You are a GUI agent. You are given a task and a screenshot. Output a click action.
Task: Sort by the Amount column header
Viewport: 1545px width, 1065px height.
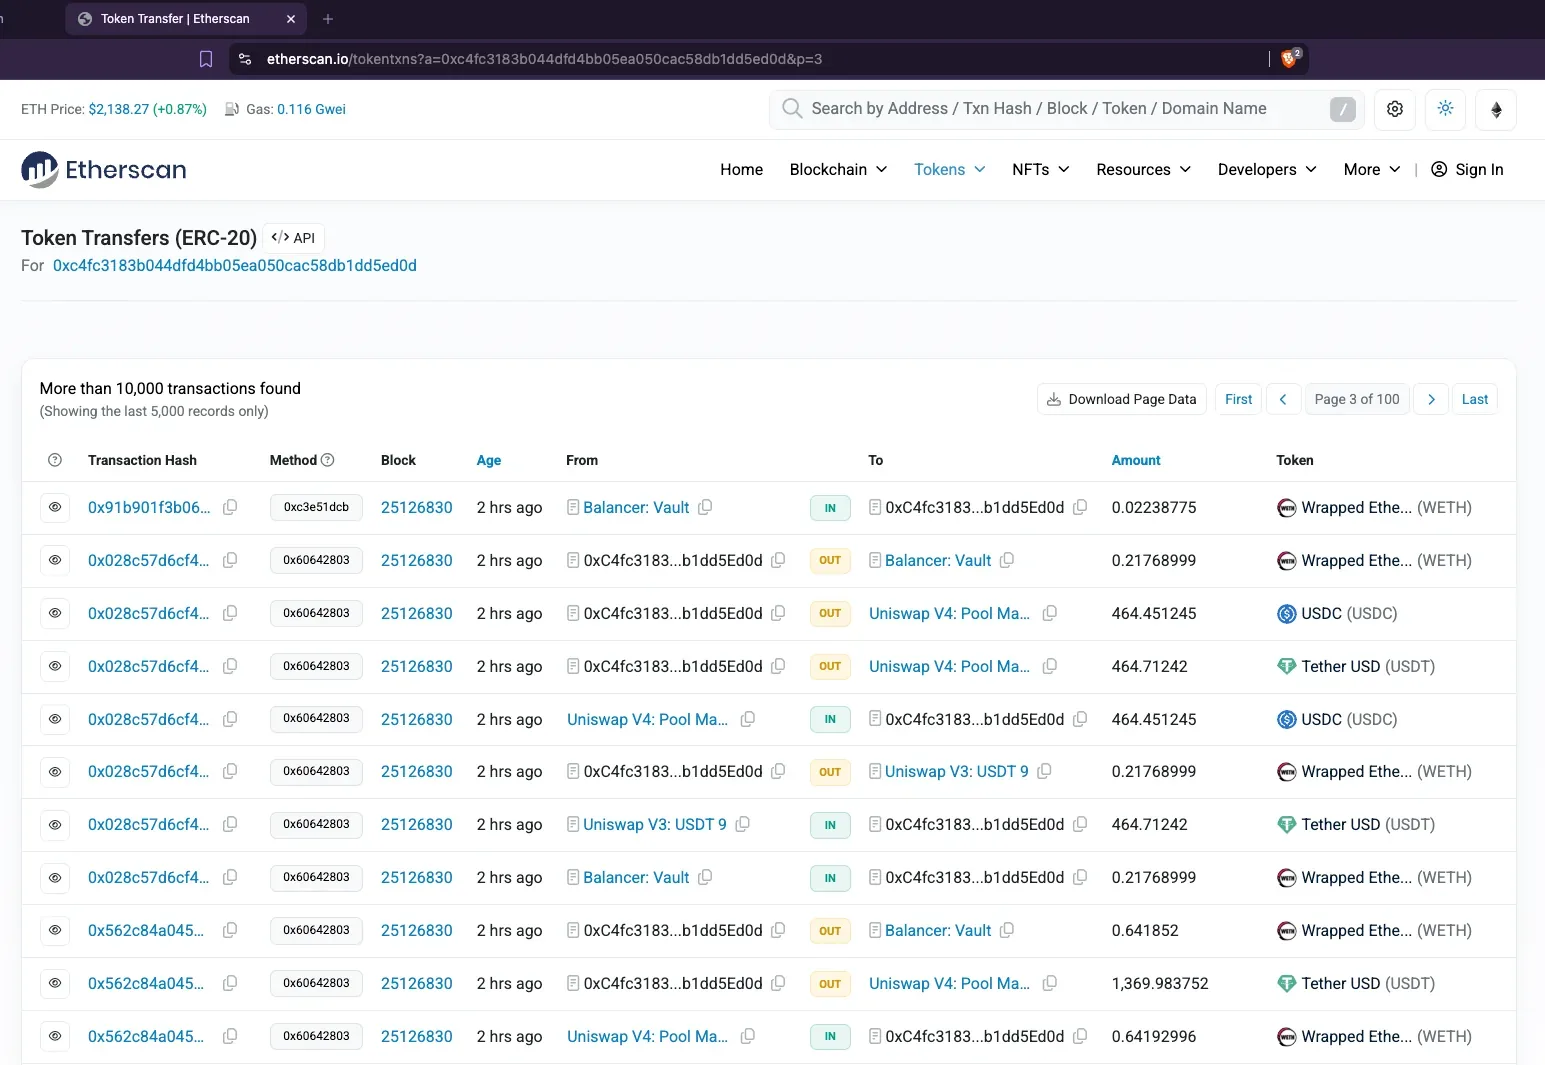pos(1136,460)
